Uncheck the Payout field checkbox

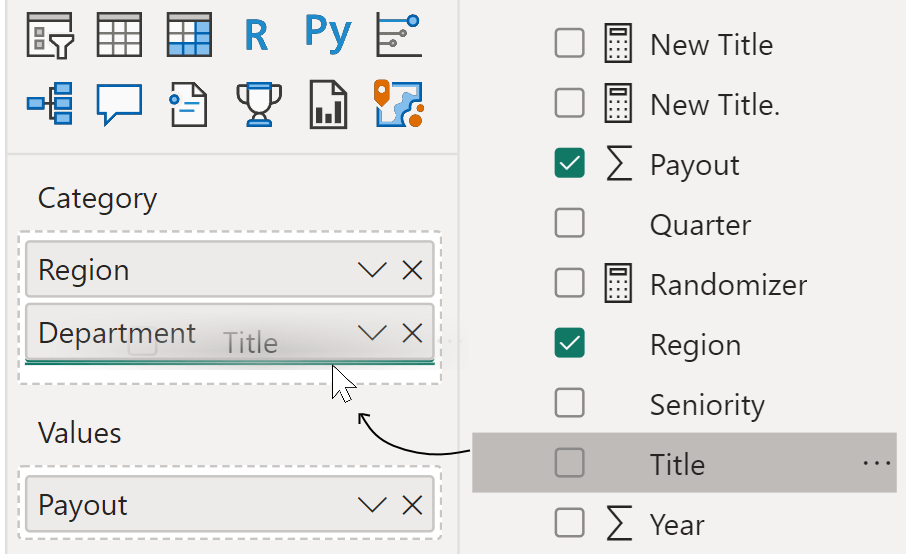point(569,164)
